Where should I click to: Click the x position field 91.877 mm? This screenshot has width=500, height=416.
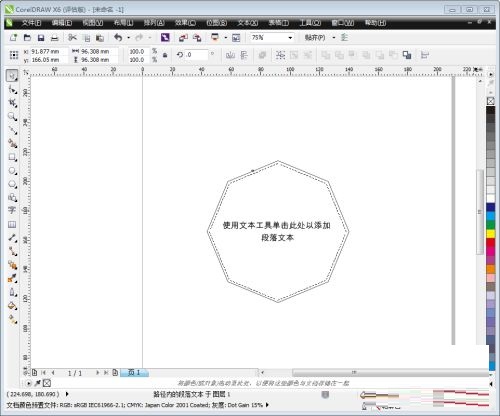click(49, 51)
